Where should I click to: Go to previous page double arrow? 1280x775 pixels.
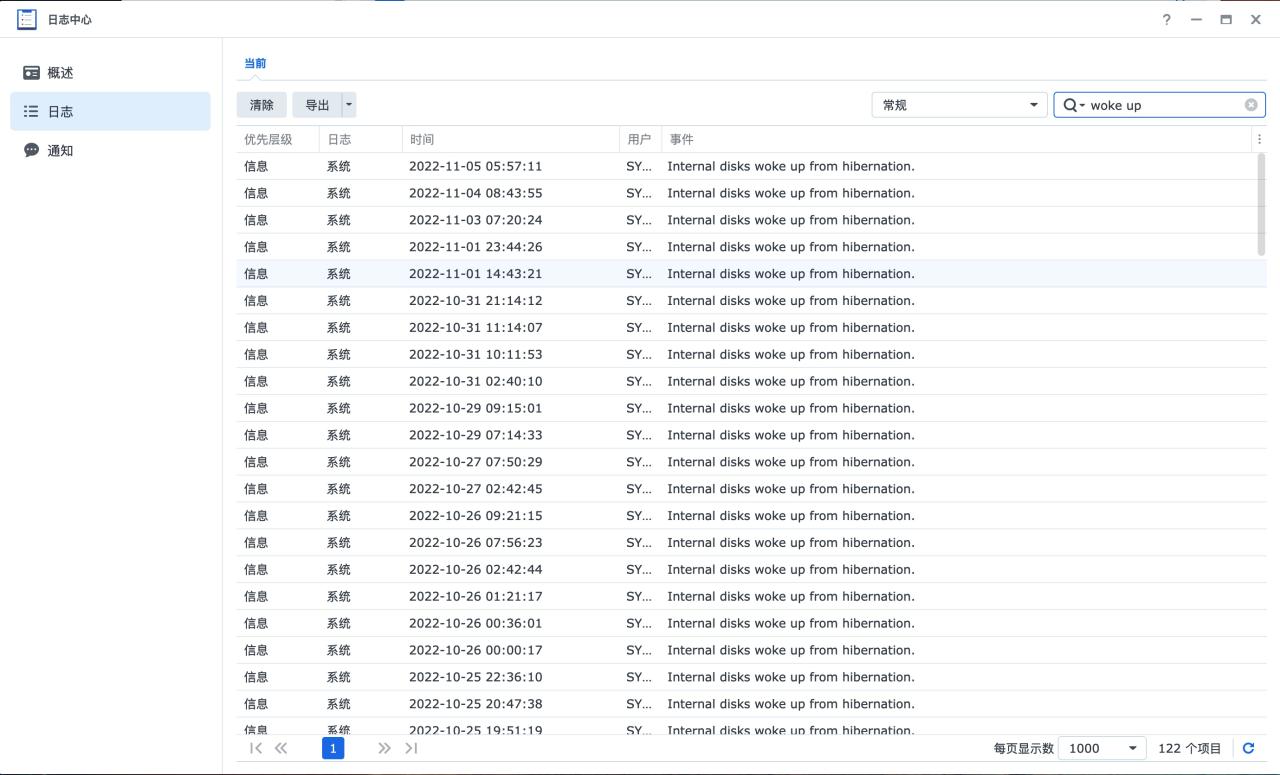click(x=281, y=748)
